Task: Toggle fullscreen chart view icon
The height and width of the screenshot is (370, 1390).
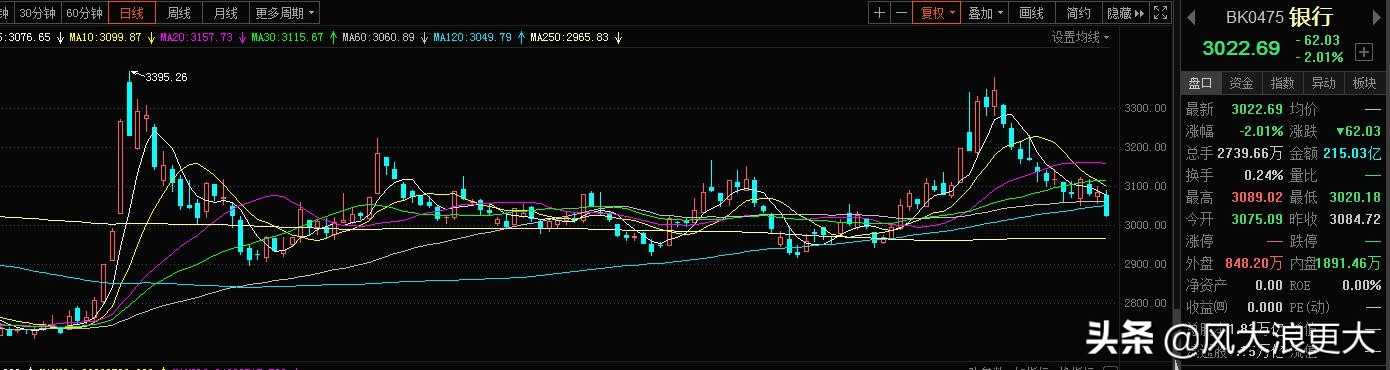Action: click(x=1161, y=13)
